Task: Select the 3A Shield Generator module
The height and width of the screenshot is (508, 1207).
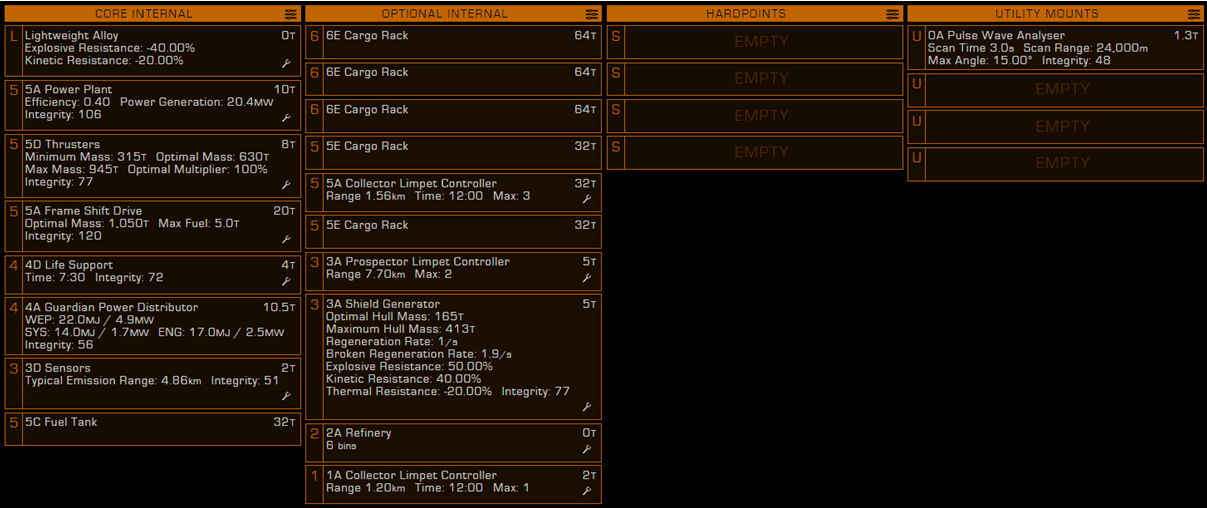Action: [454, 357]
